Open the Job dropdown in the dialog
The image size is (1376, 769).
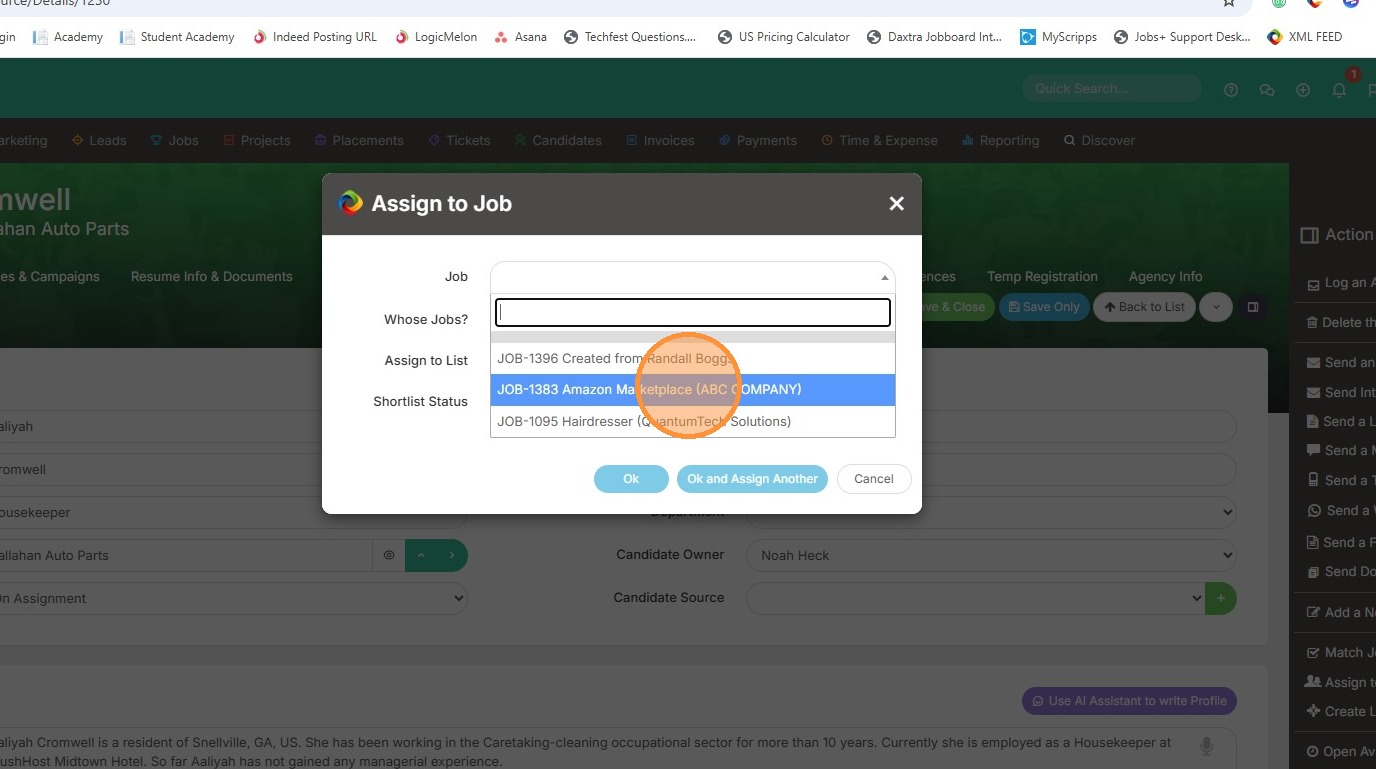(x=692, y=277)
